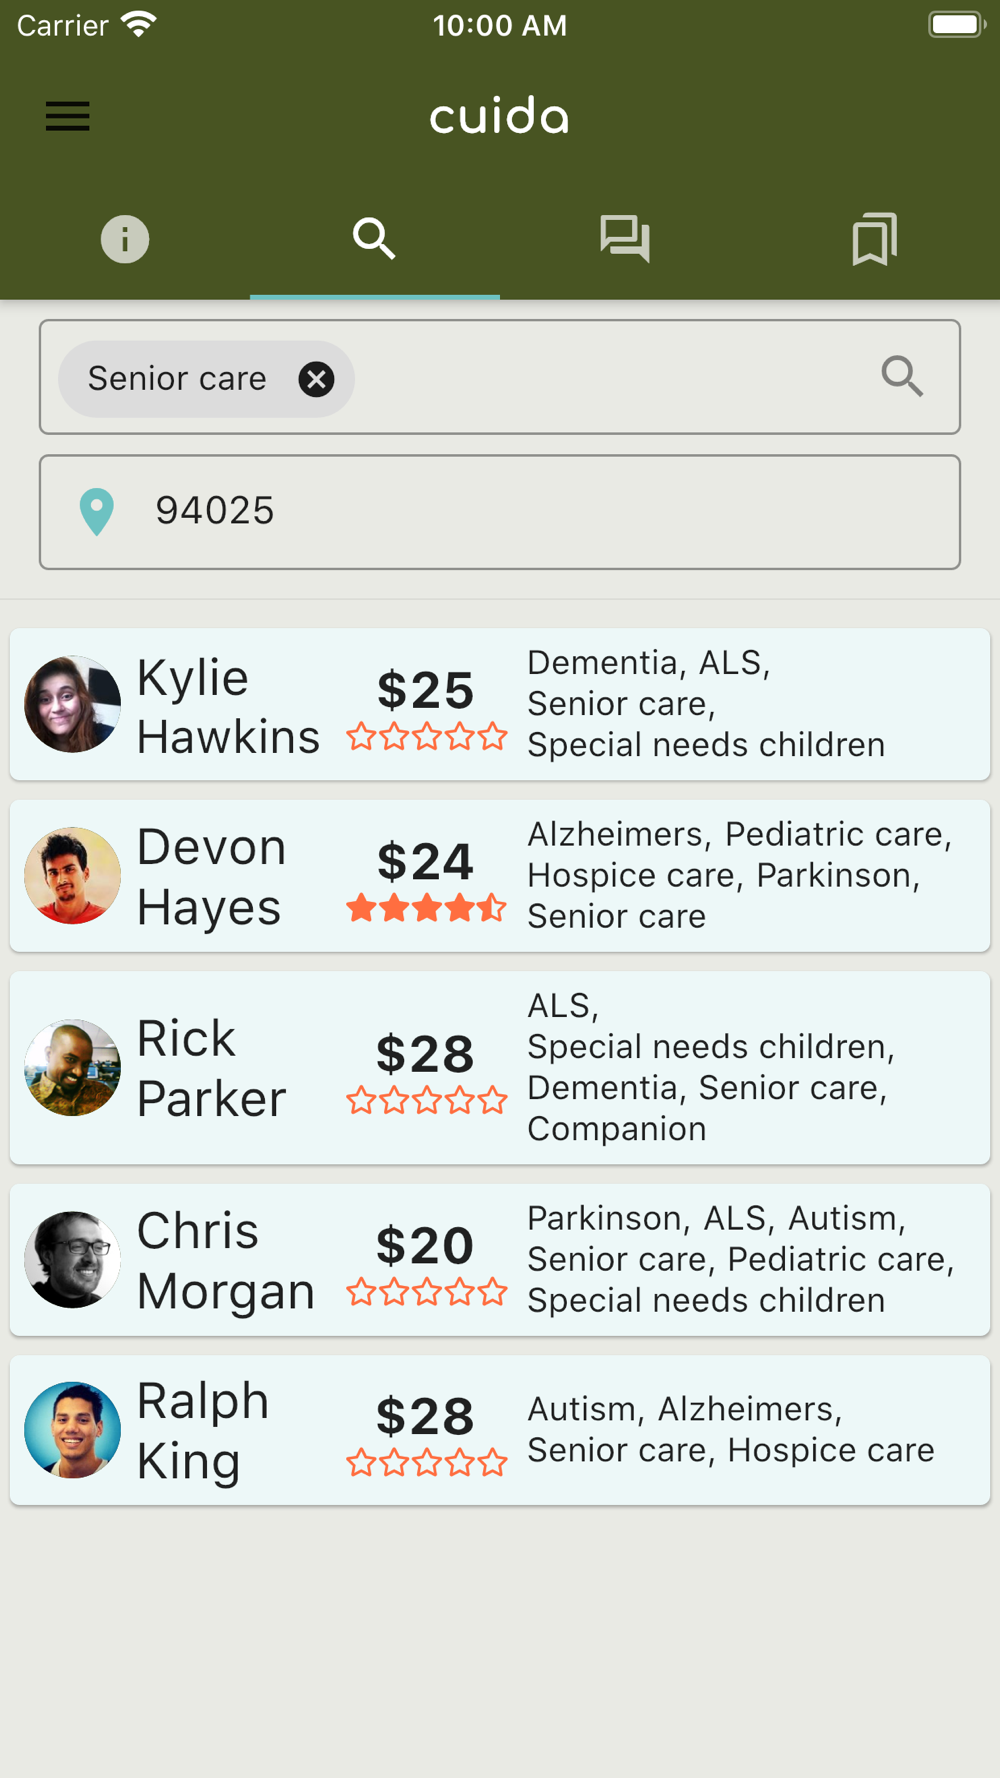
Task: Edit the 94025 zip code field
Action: [500, 512]
